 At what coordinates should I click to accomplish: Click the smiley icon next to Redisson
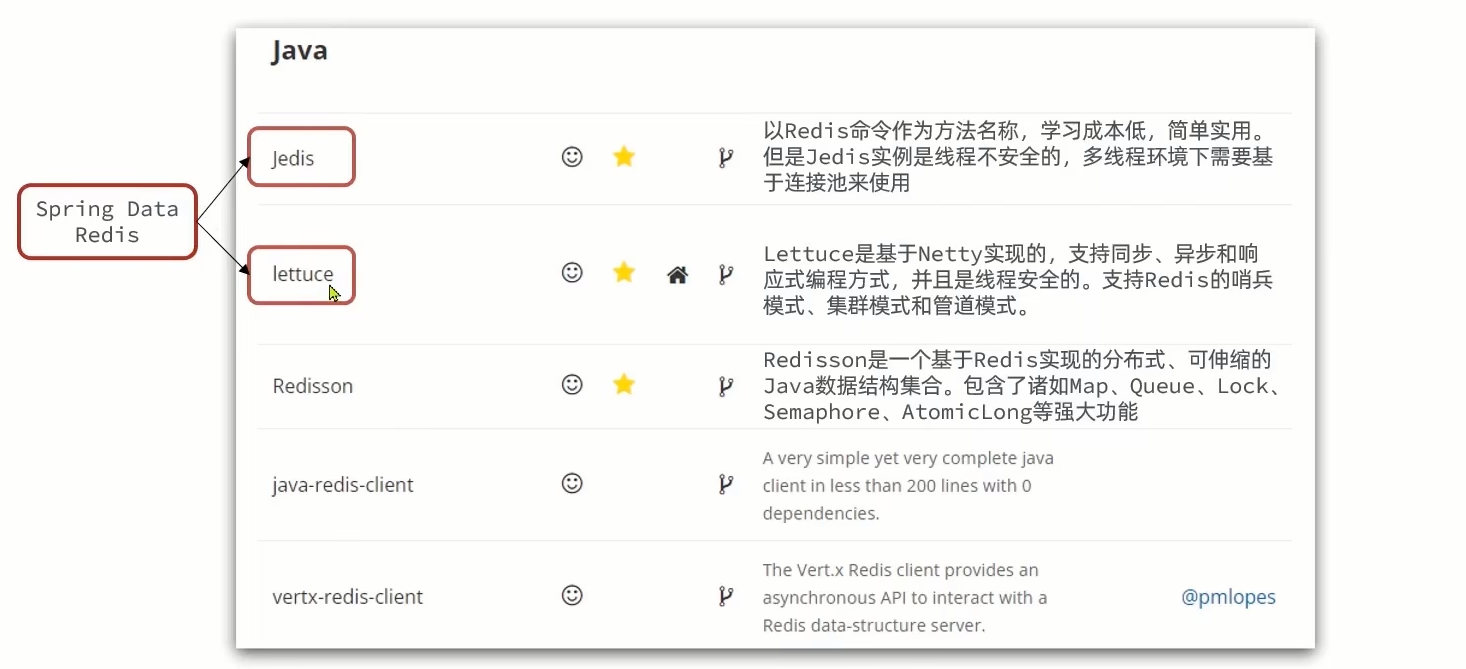[x=571, y=384]
